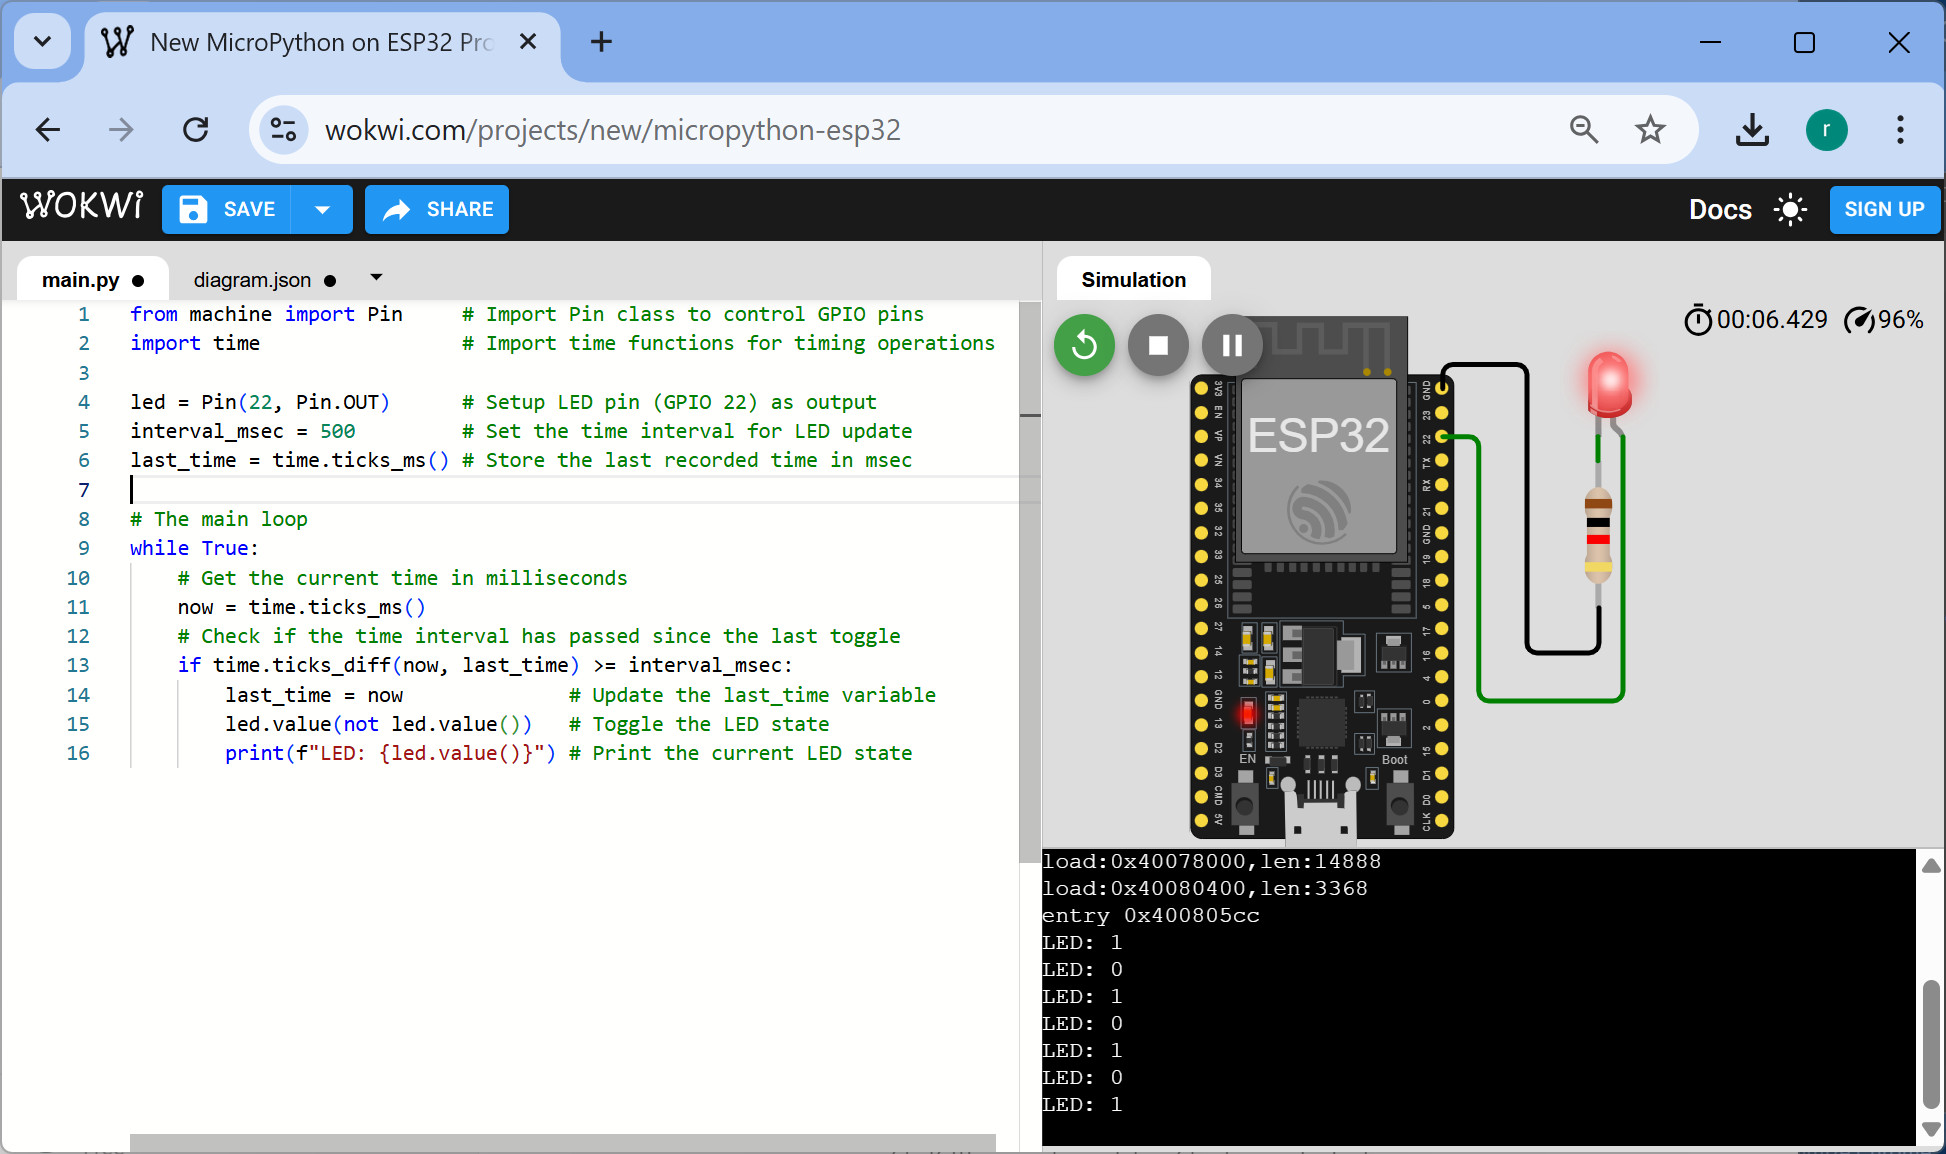Toggle light/dark theme sun icon
Screen dimensions: 1946x1154
point(1790,209)
